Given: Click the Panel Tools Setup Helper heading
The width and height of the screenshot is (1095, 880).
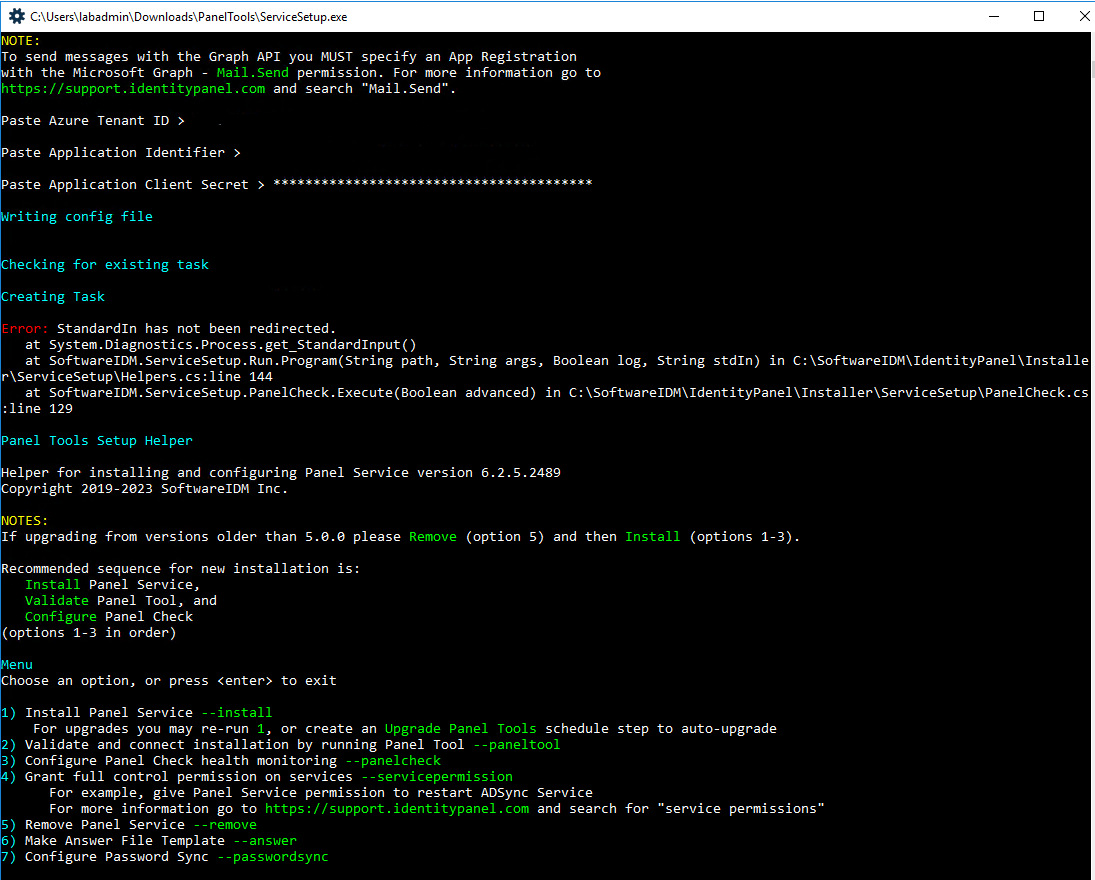Looking at the screenshot, I should point(97,441).
